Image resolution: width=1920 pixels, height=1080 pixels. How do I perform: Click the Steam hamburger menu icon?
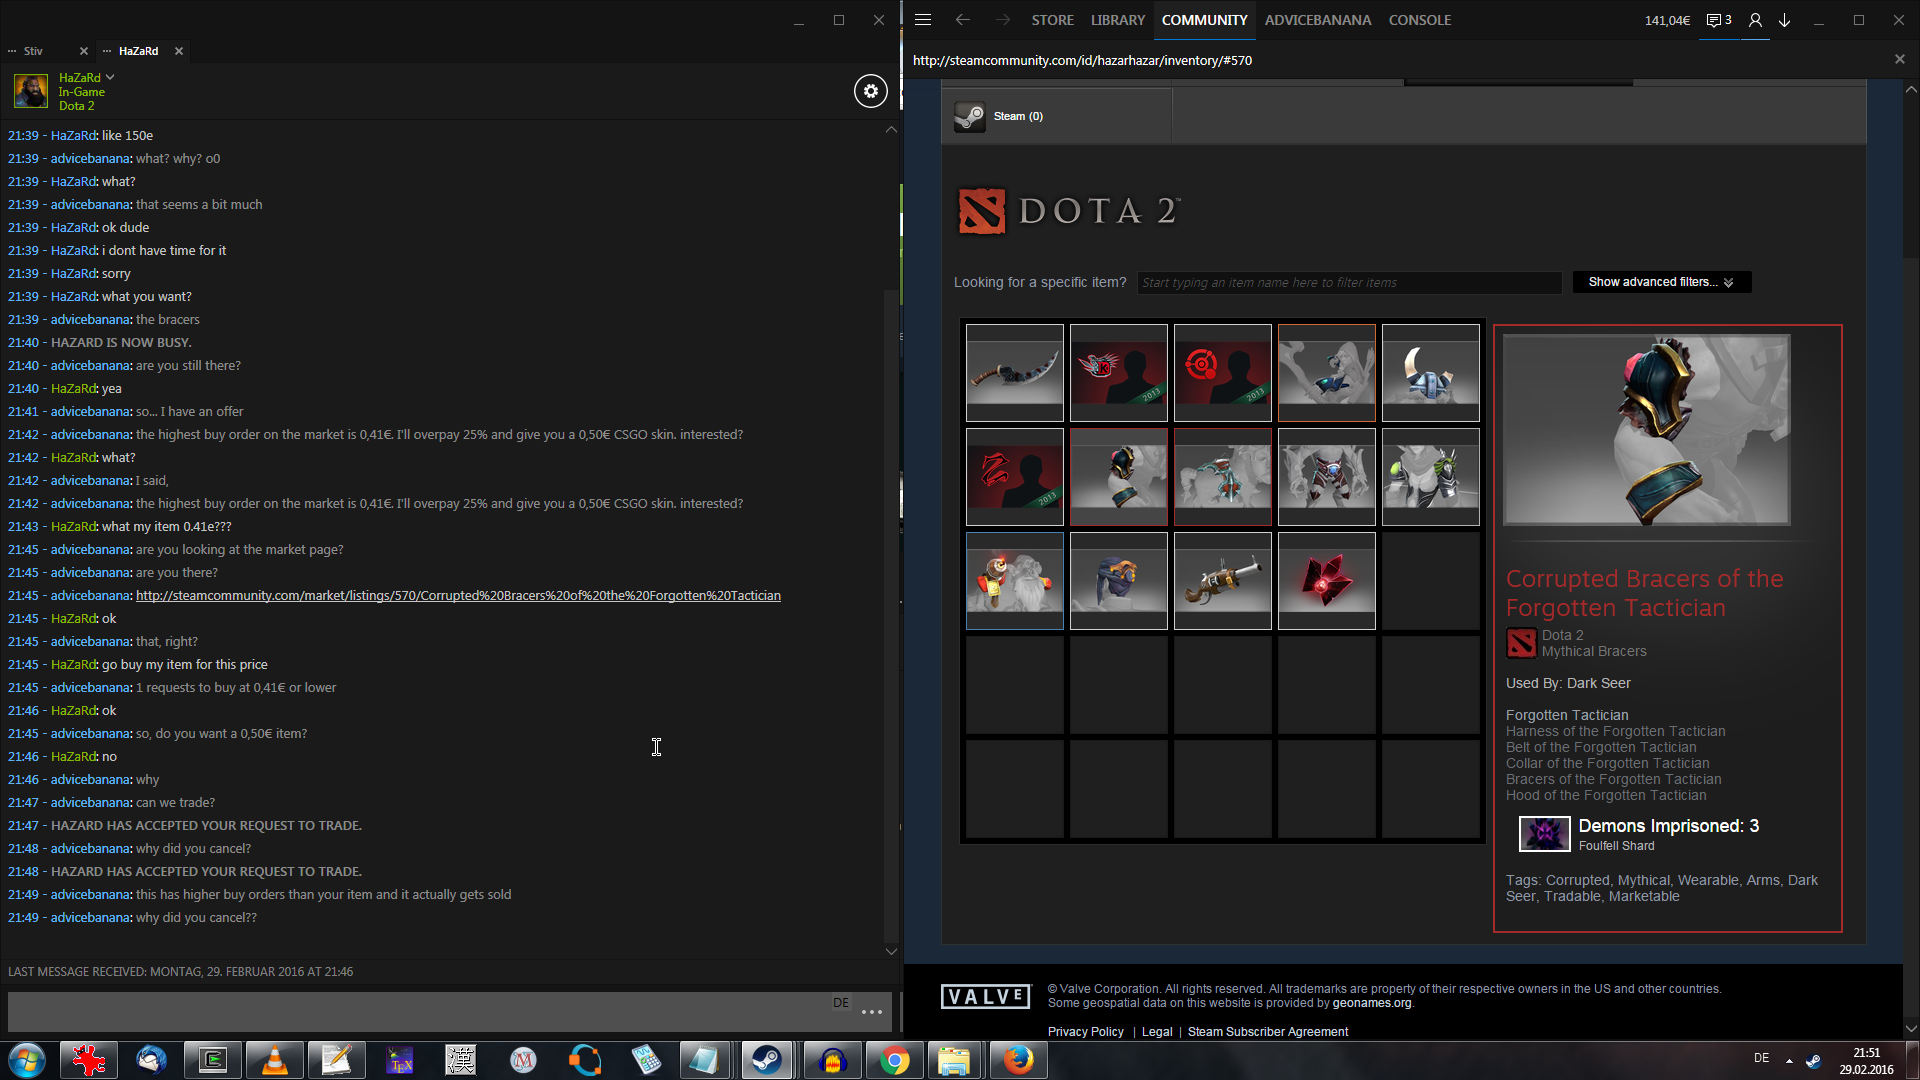[923, 20]
